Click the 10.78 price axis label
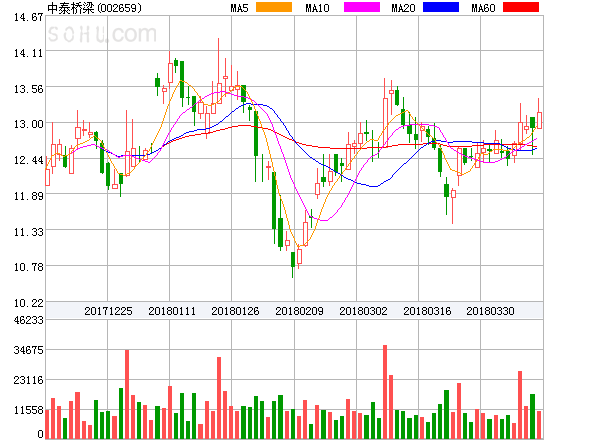The width and height of the screenshot is (600, 440). click(x=28, y=267)
